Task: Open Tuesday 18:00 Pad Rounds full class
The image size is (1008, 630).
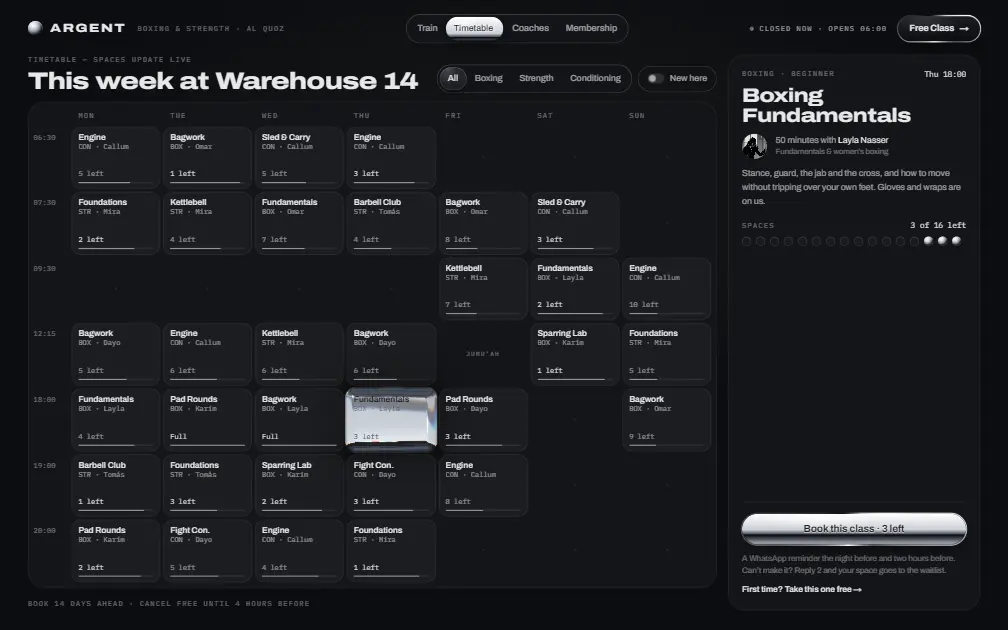Action: (207, 419)
